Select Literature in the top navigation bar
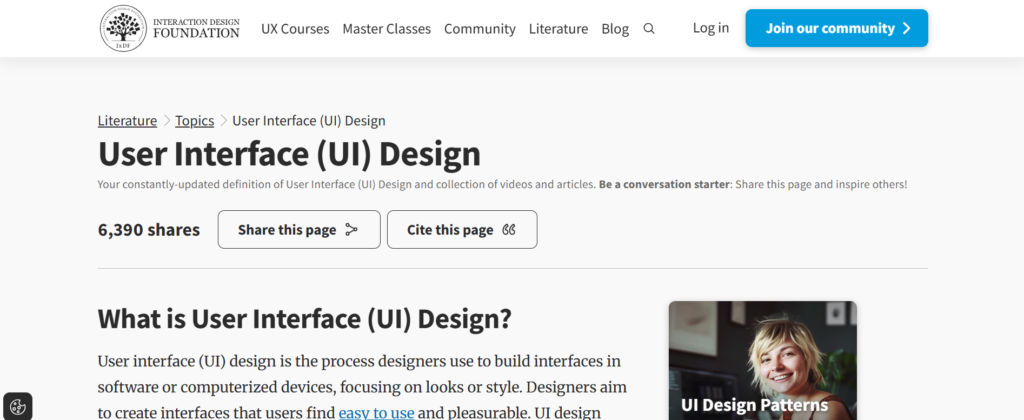 click(x=558, y=29)
